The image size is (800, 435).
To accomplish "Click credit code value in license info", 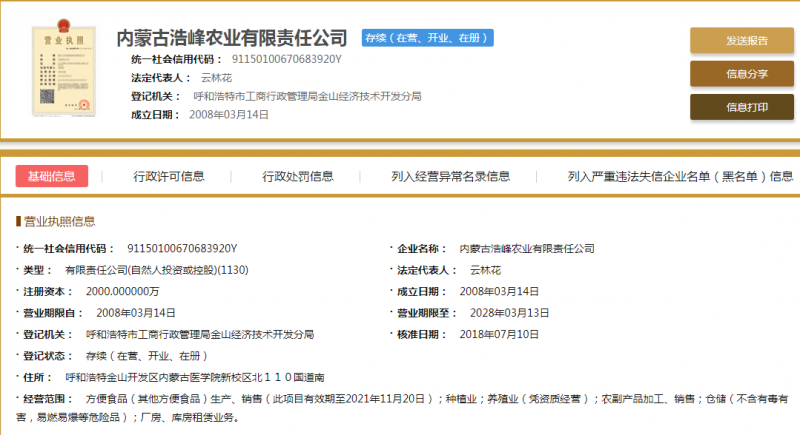I will tap(182, 248).
